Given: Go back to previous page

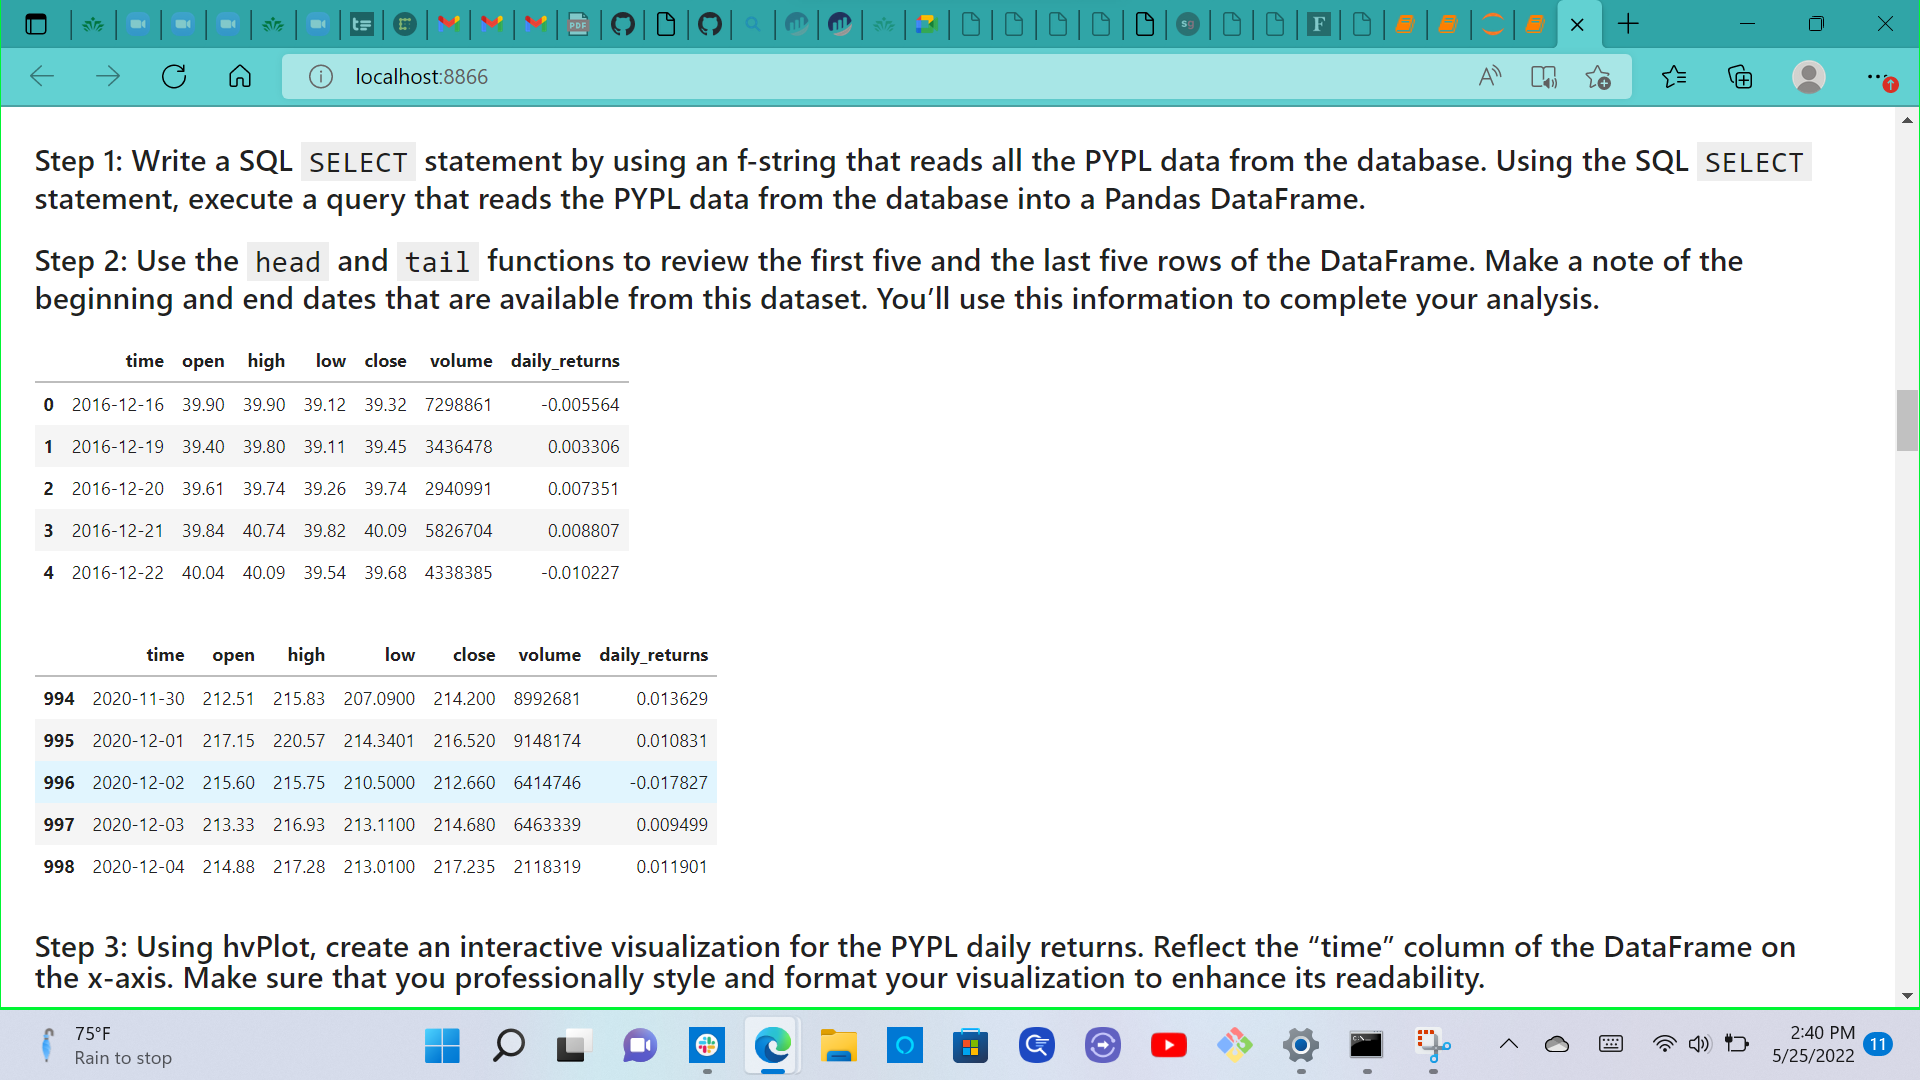Looking at the screenshot, I should coord(42,77).
